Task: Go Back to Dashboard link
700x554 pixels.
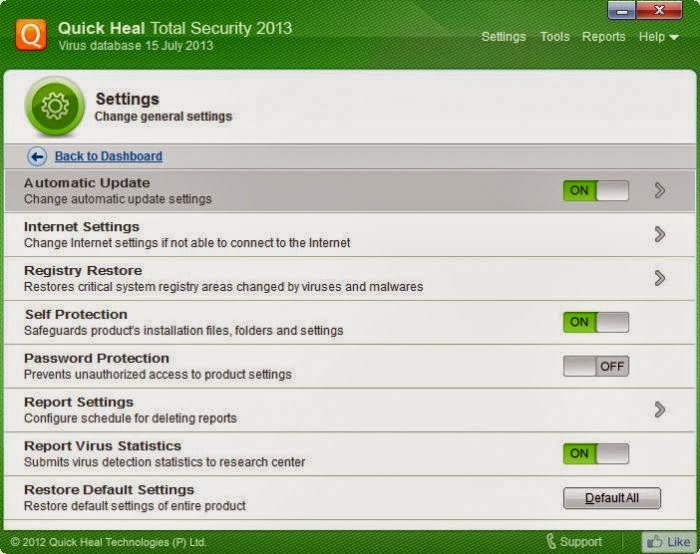Action: click(x=108, y=156)
